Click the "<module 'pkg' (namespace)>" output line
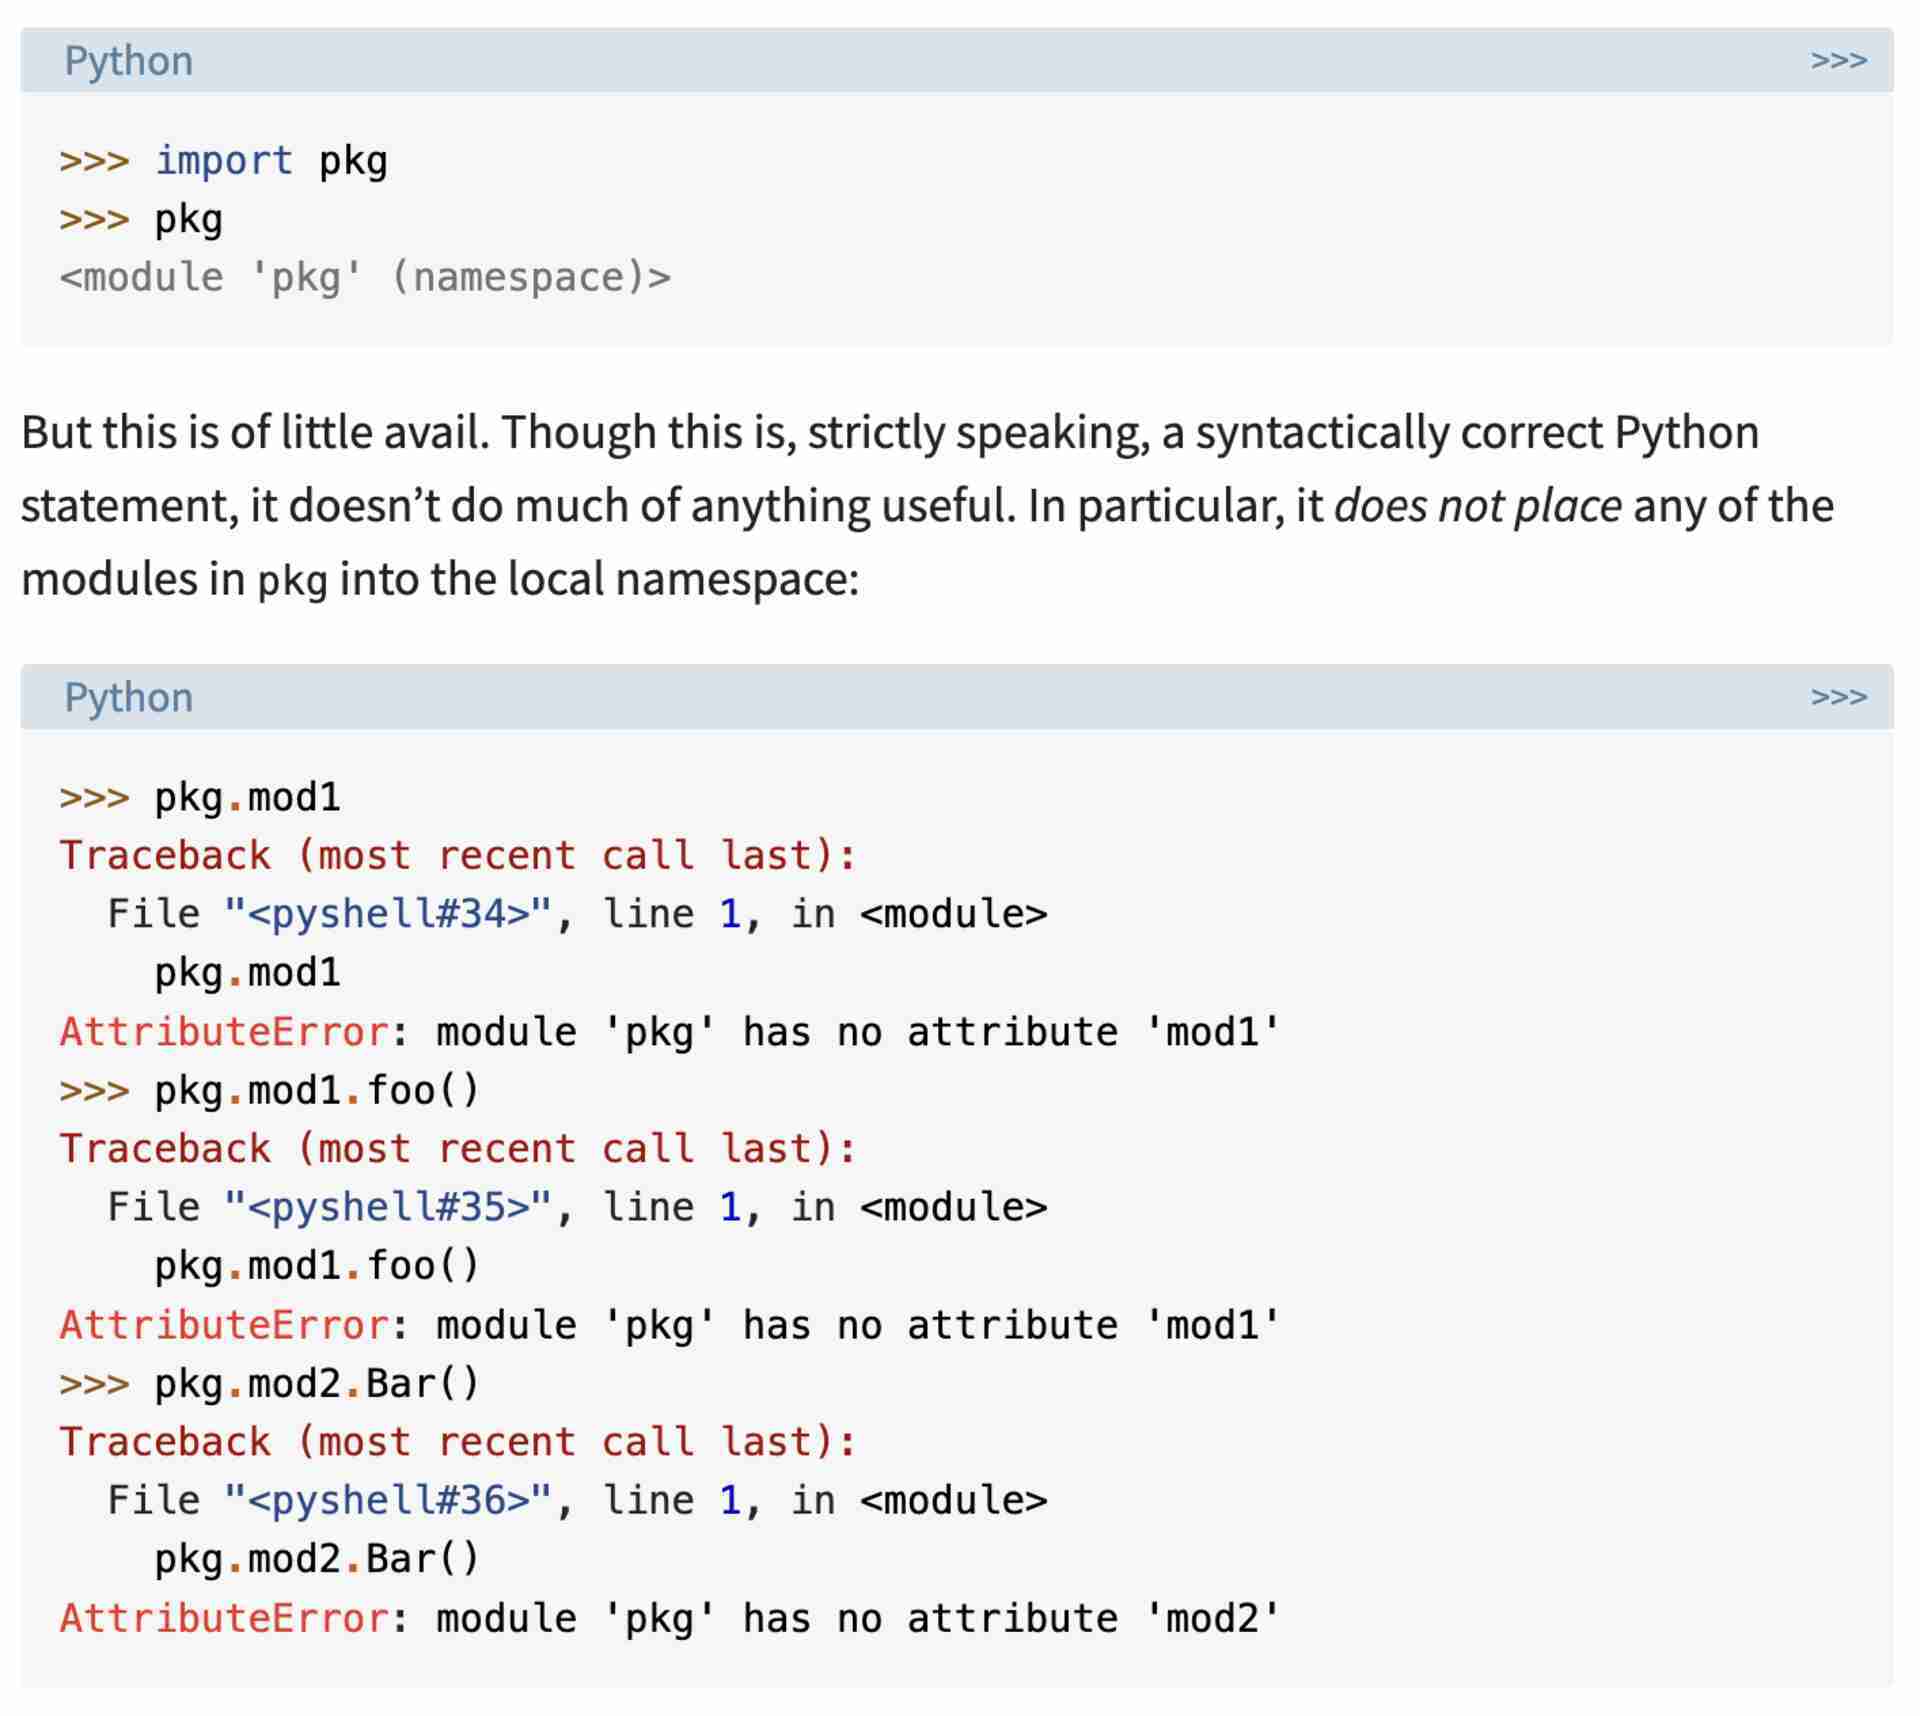Screen dimensions: 1920x1716 tap(365, 278)
